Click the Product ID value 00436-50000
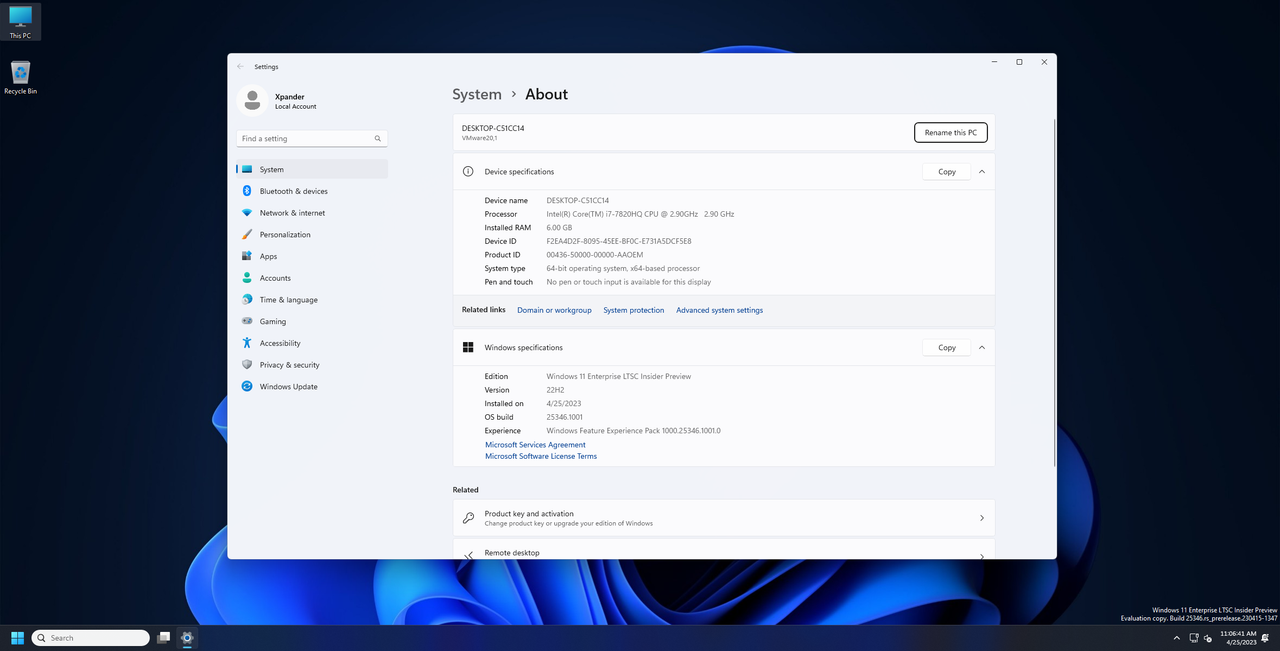 [595, 255]
